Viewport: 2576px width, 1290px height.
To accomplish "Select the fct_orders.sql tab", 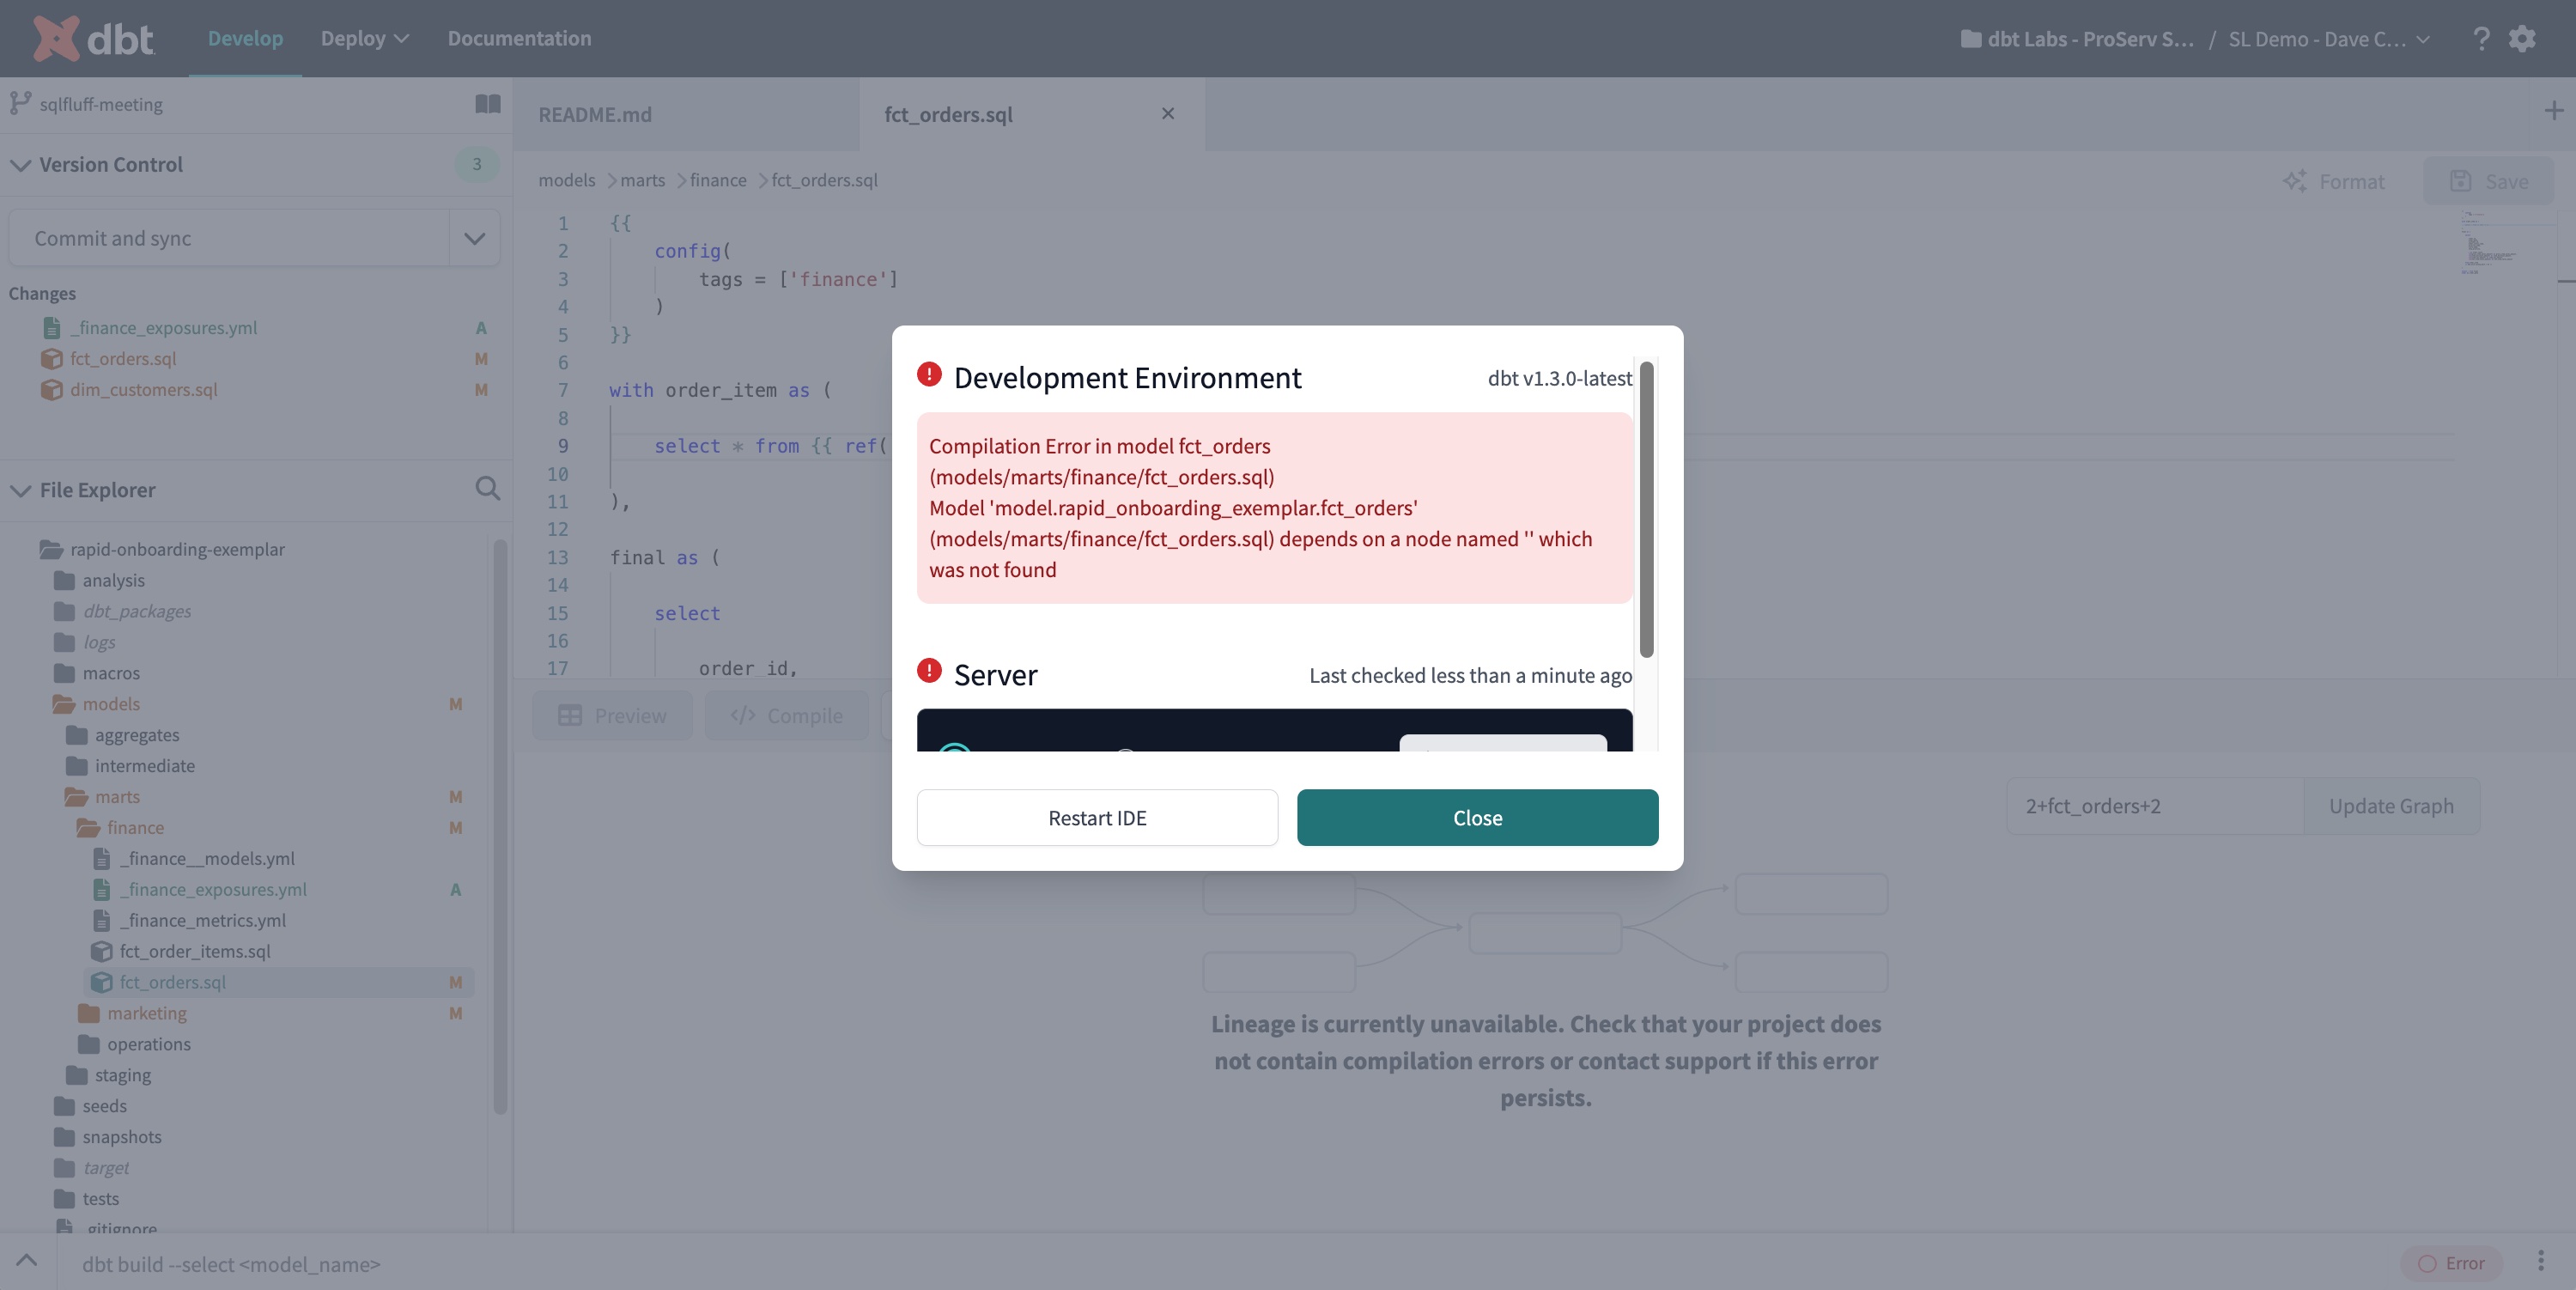I will pyautogui.click(x=949, y=113).
